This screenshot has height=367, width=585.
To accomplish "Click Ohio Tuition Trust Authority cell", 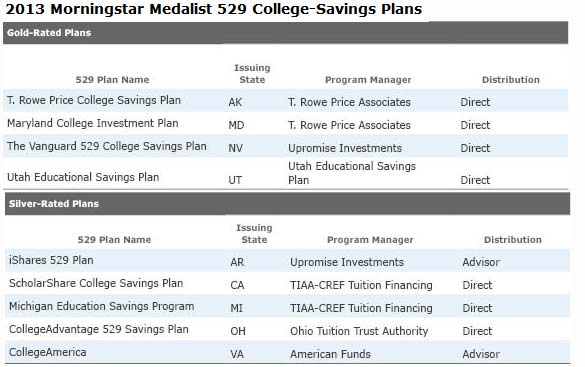I will tap(359, 331).
